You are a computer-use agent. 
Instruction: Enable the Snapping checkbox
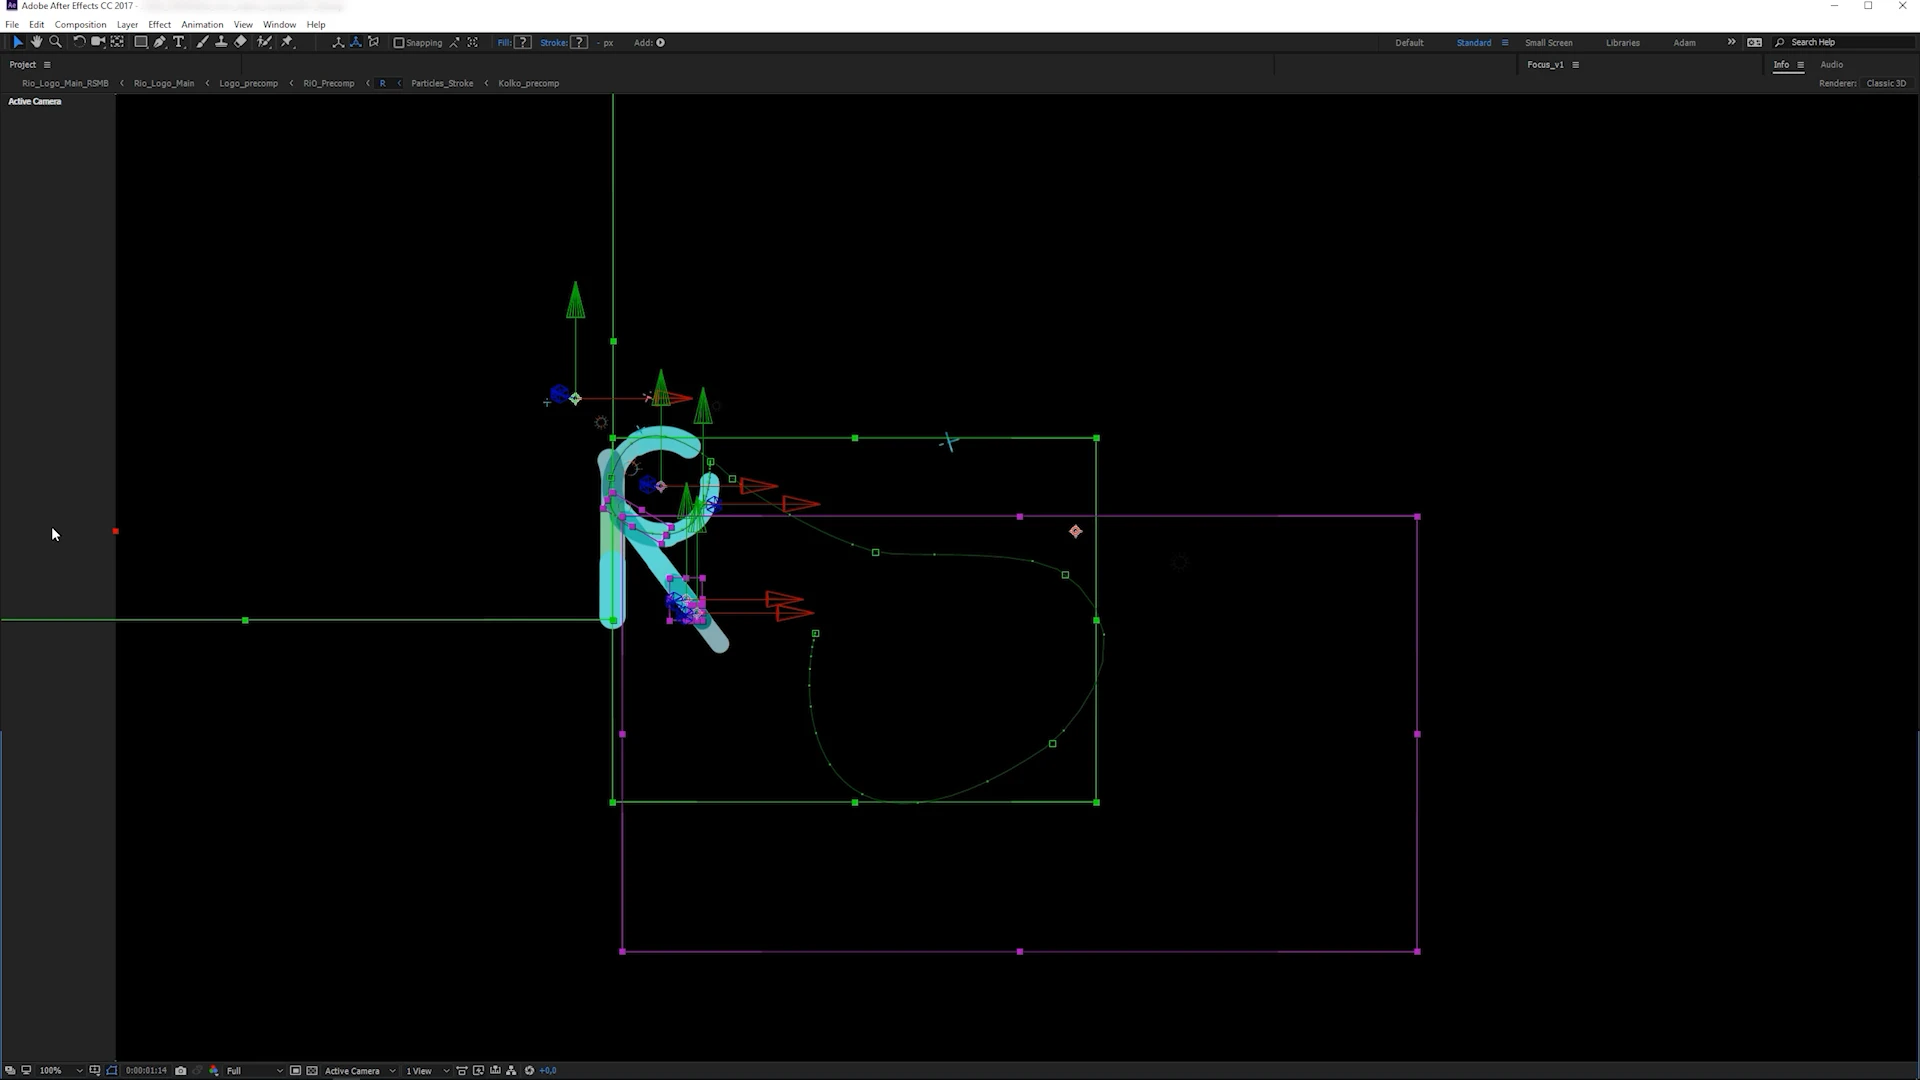(x=399, y=43)
